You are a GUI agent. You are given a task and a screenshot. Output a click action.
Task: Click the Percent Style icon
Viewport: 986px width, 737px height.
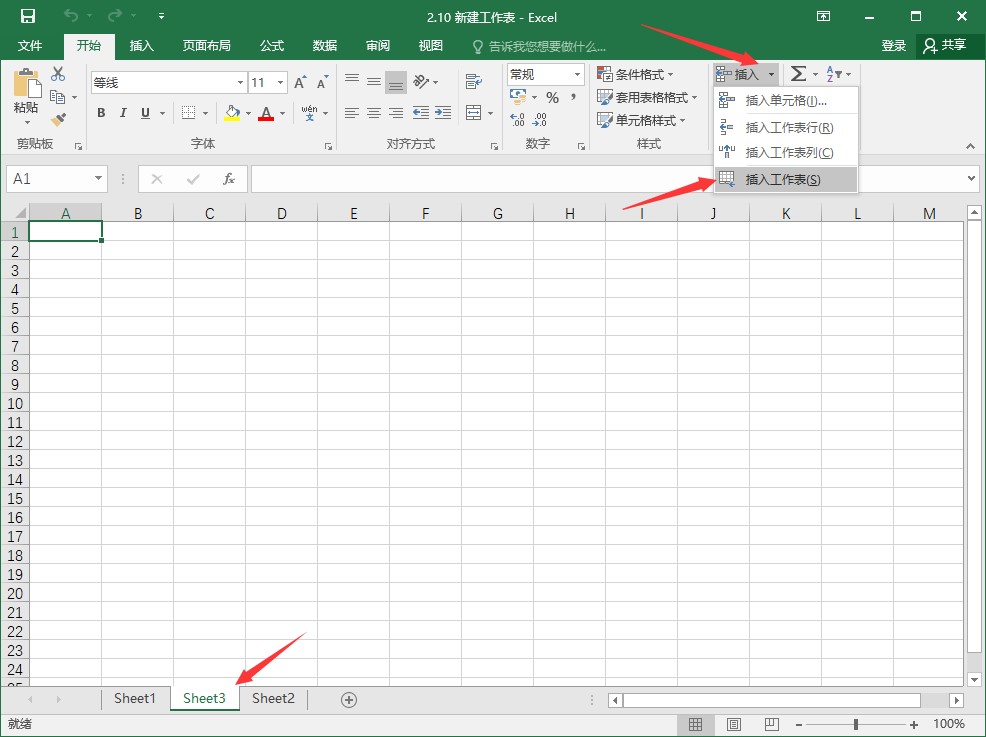tap(552, 98)
